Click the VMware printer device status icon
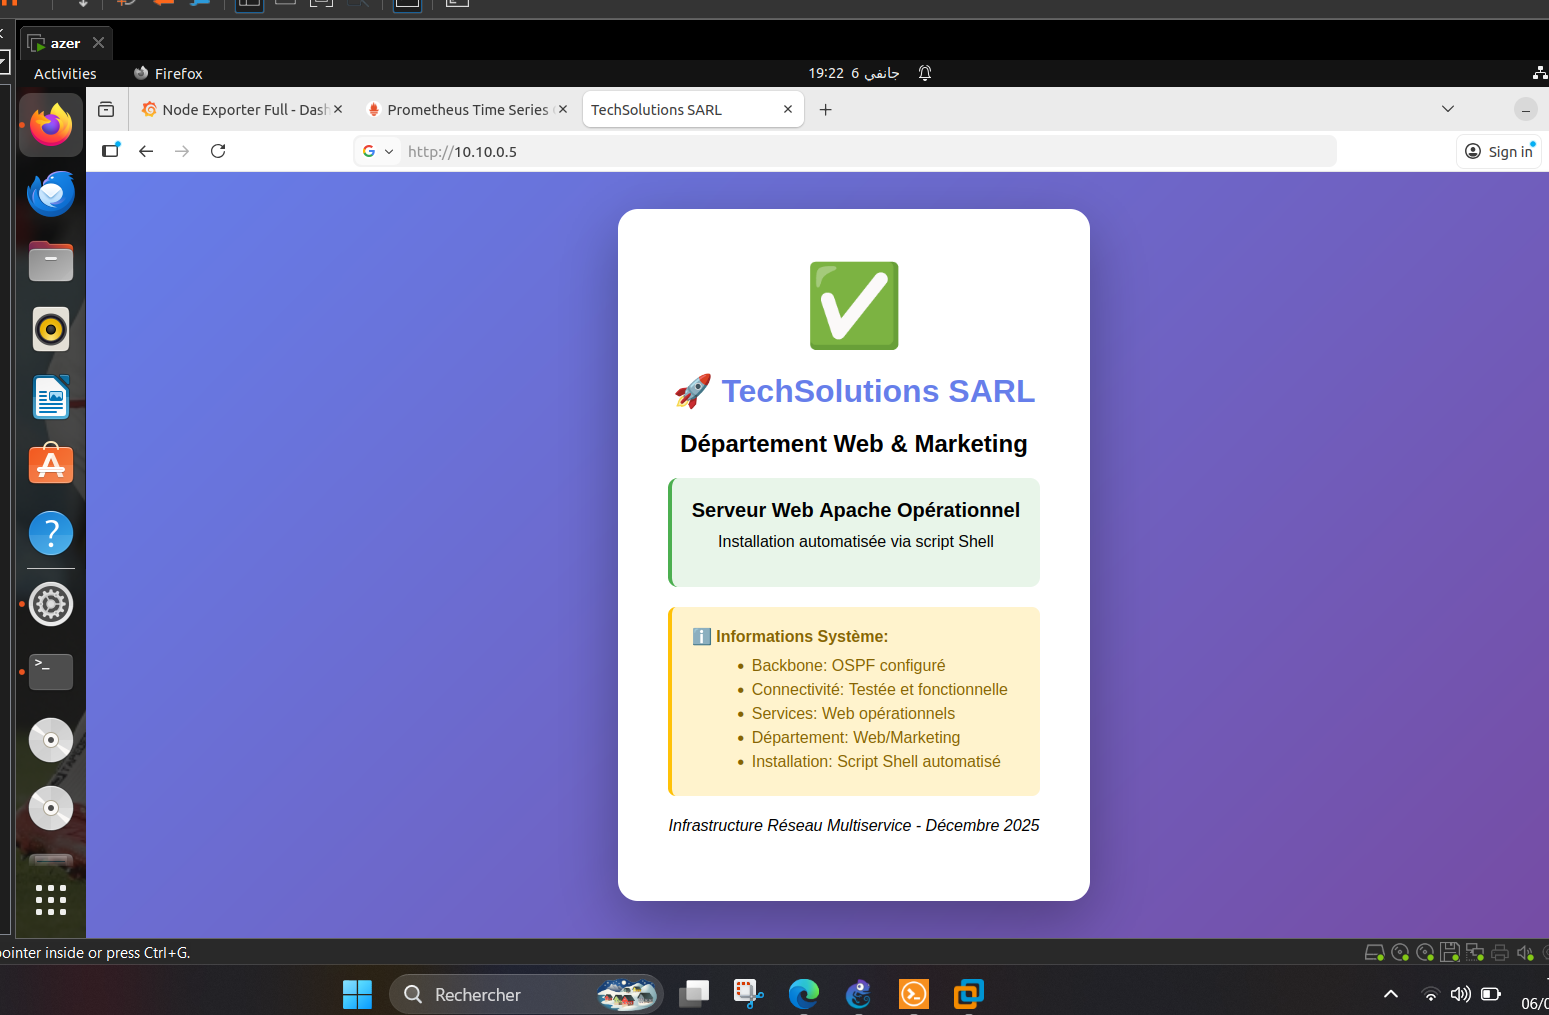This screenshot has height=1015, width=1549. pos(1499,953)
